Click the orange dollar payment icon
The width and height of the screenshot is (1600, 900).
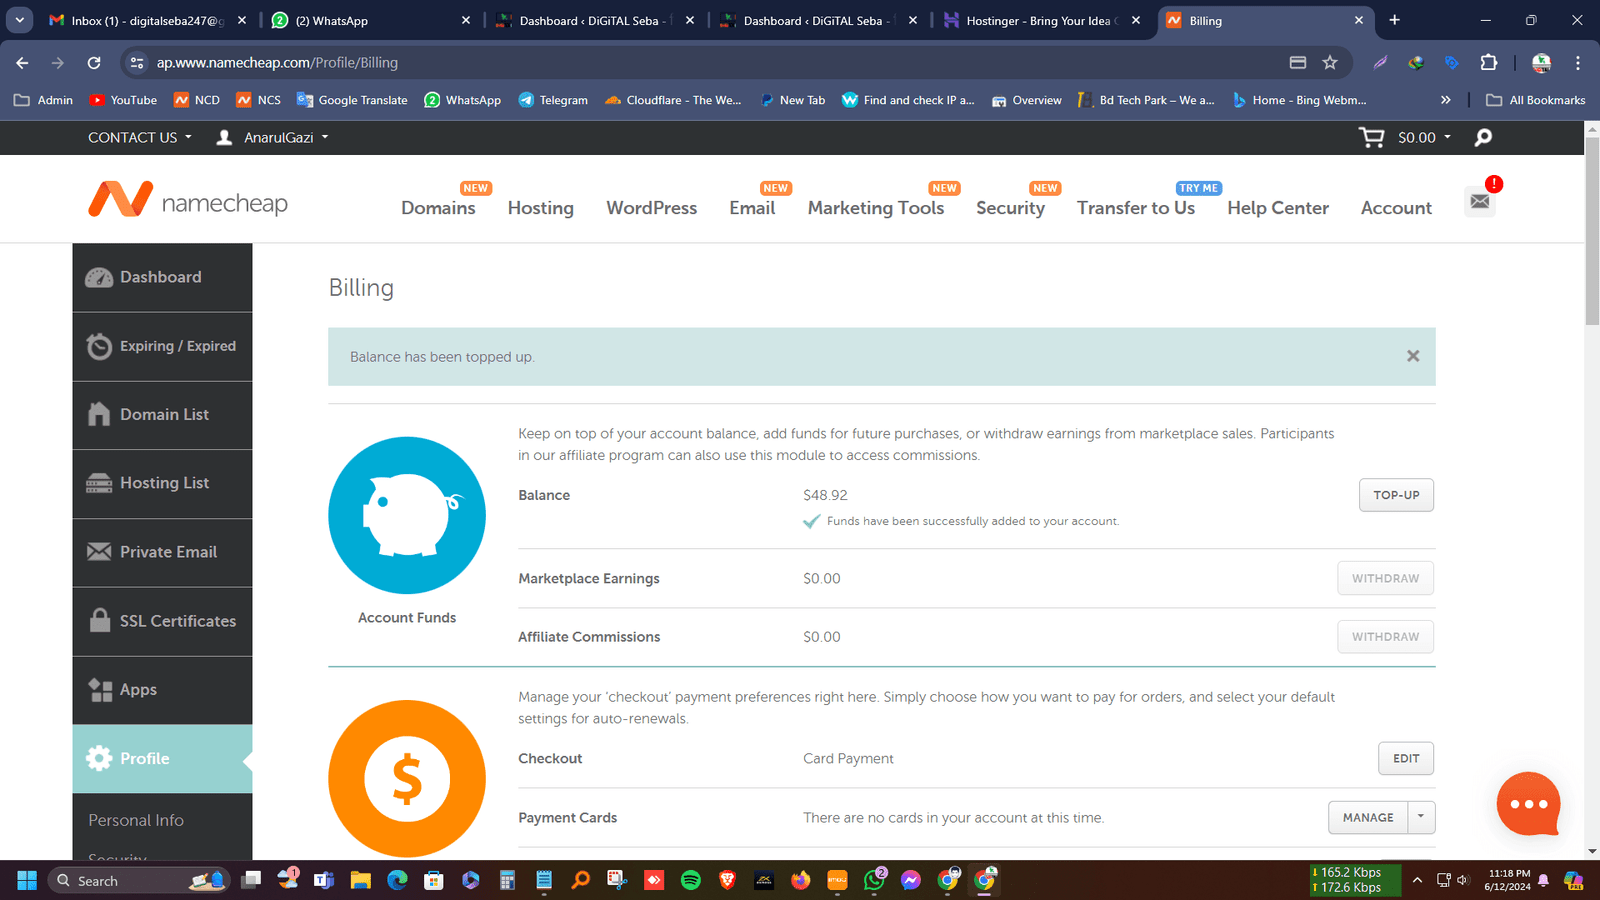point(407,779)
